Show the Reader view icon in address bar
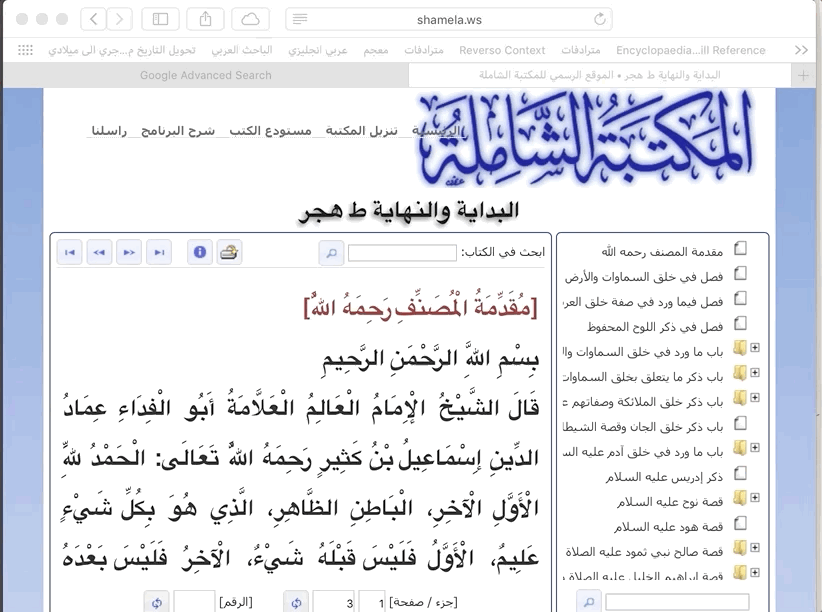This screenshot has width=822, height=612. (x=300, y=19)
